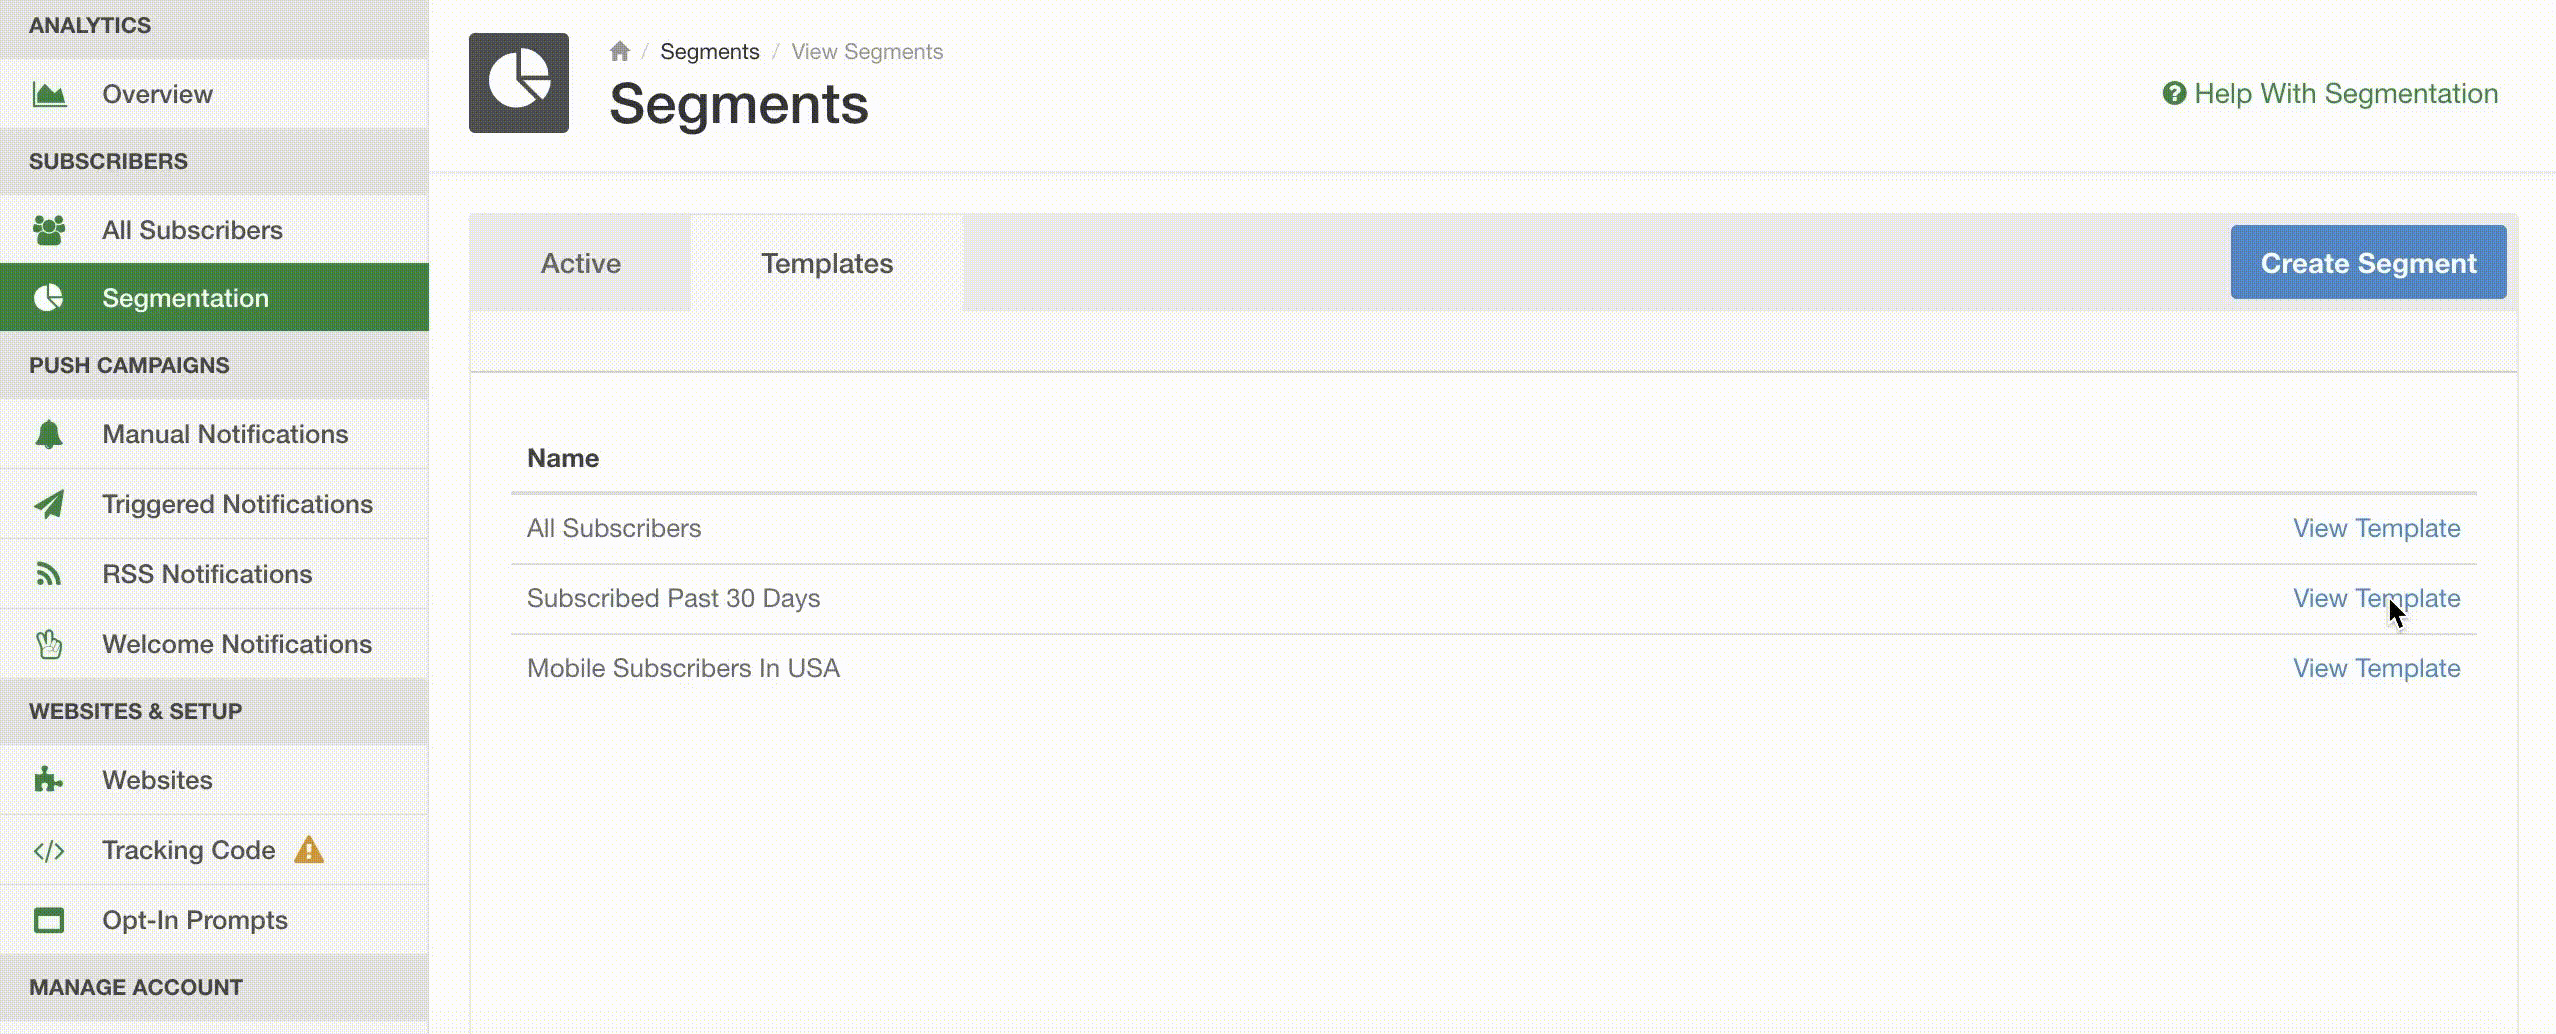Viewport: 2556px width, 1034px height.
Task: Click the RSS Notifications feed icon
Action: pos(49,574)
